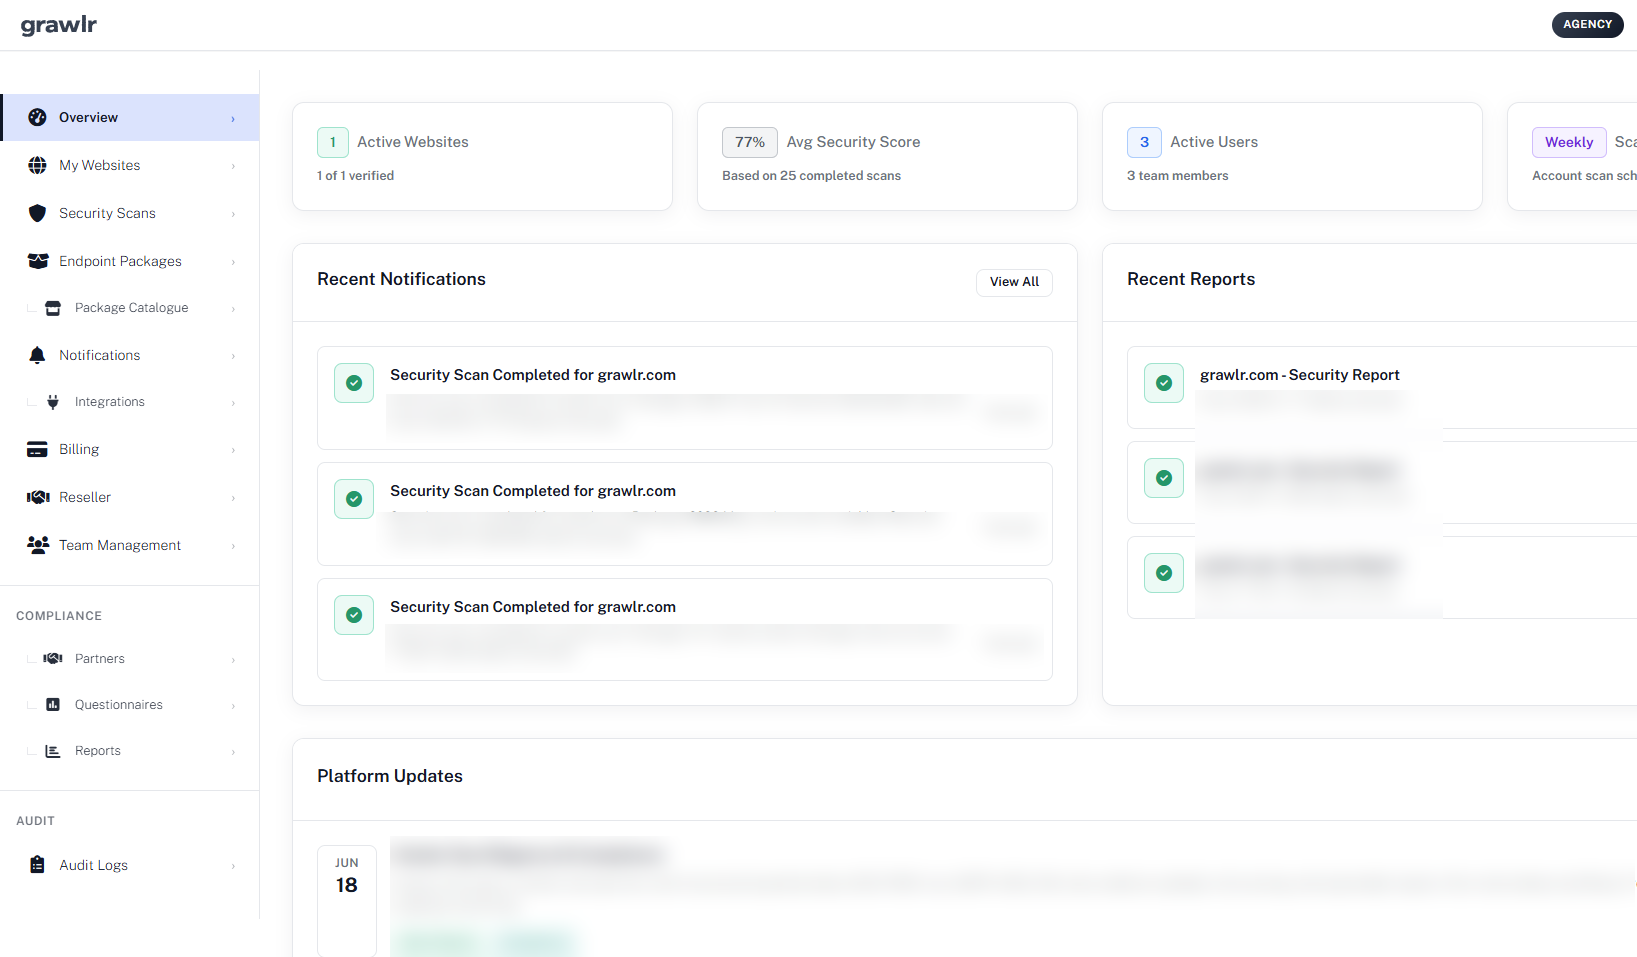Click first notification's green check icon

[x=354, y=383]
